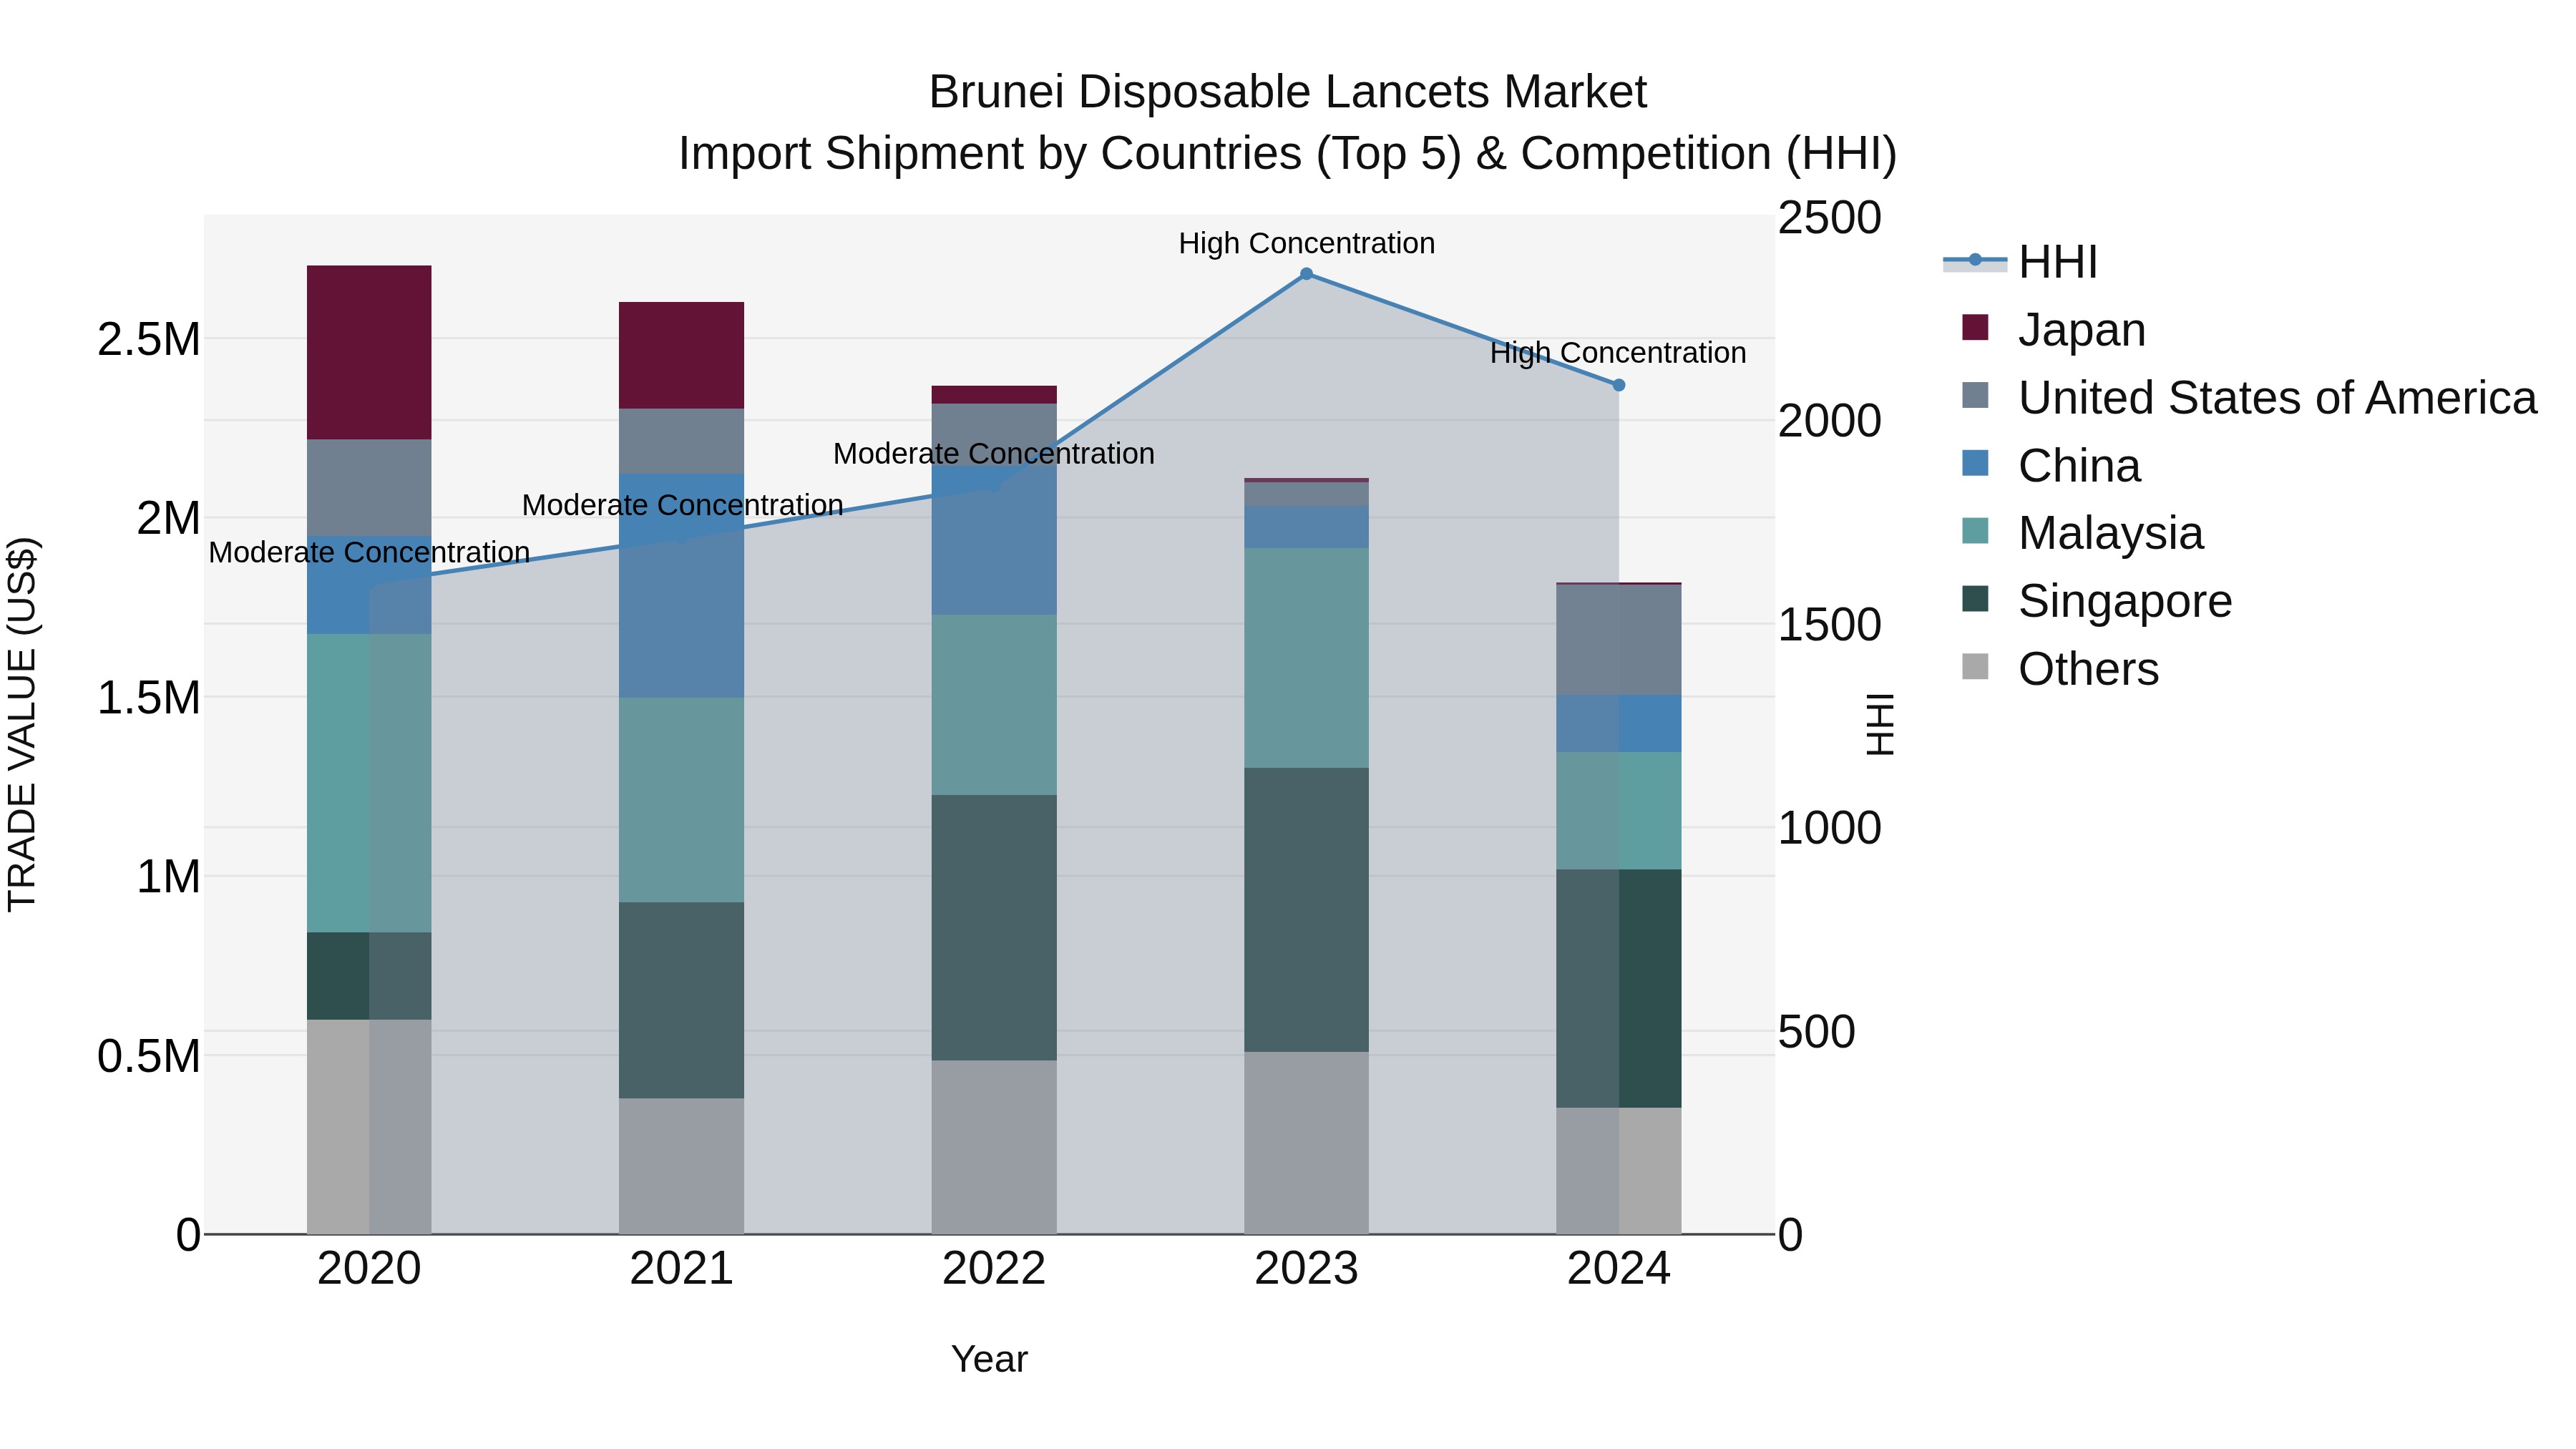Click the 2.5M trade value axis tick
This screenshot has width=2576, height=1449.
point(149,340)
